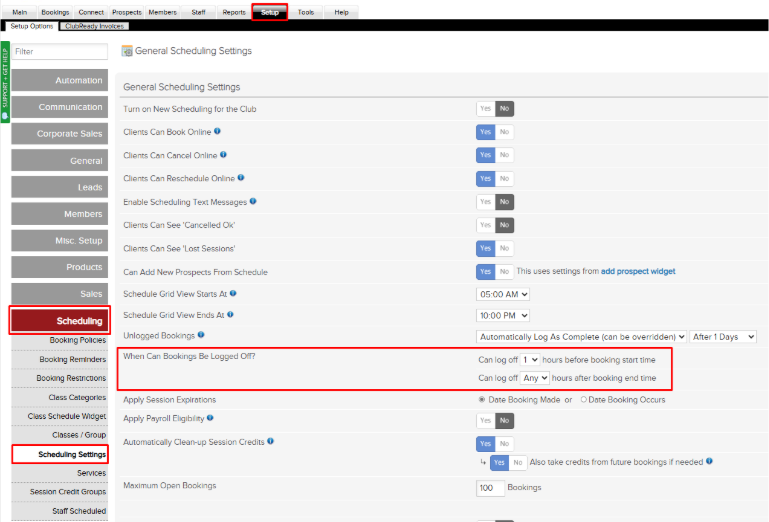The width and height of the screenshot is (769, 522).
Task: Open the Unlogged Bookings action dropdown
Action: click(x=582, y=337)
